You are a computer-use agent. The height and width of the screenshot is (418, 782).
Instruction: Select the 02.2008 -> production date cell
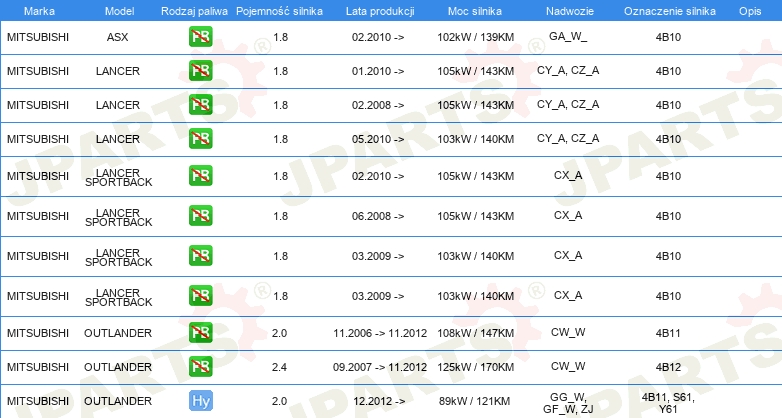pyautogui.click(x=378, y=105)
